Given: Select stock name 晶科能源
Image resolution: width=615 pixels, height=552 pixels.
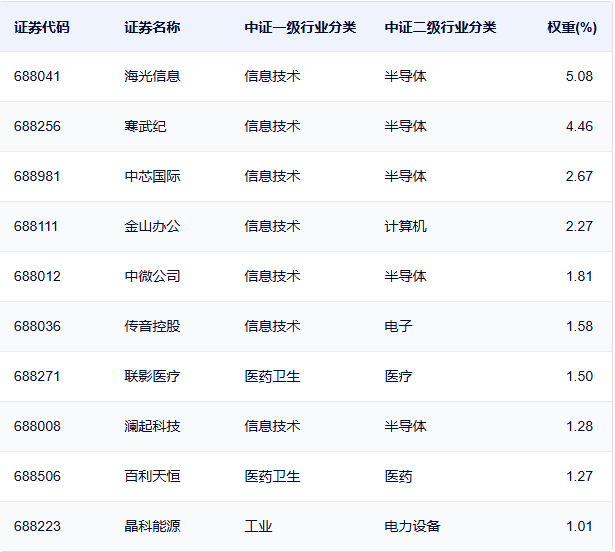Looking at the screenshot, I should 152,526.
